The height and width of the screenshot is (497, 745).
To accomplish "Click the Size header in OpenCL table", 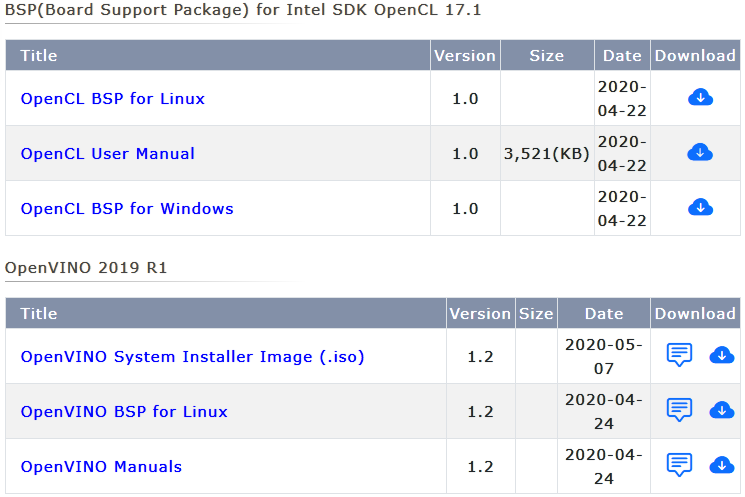I will pos(547,56).
